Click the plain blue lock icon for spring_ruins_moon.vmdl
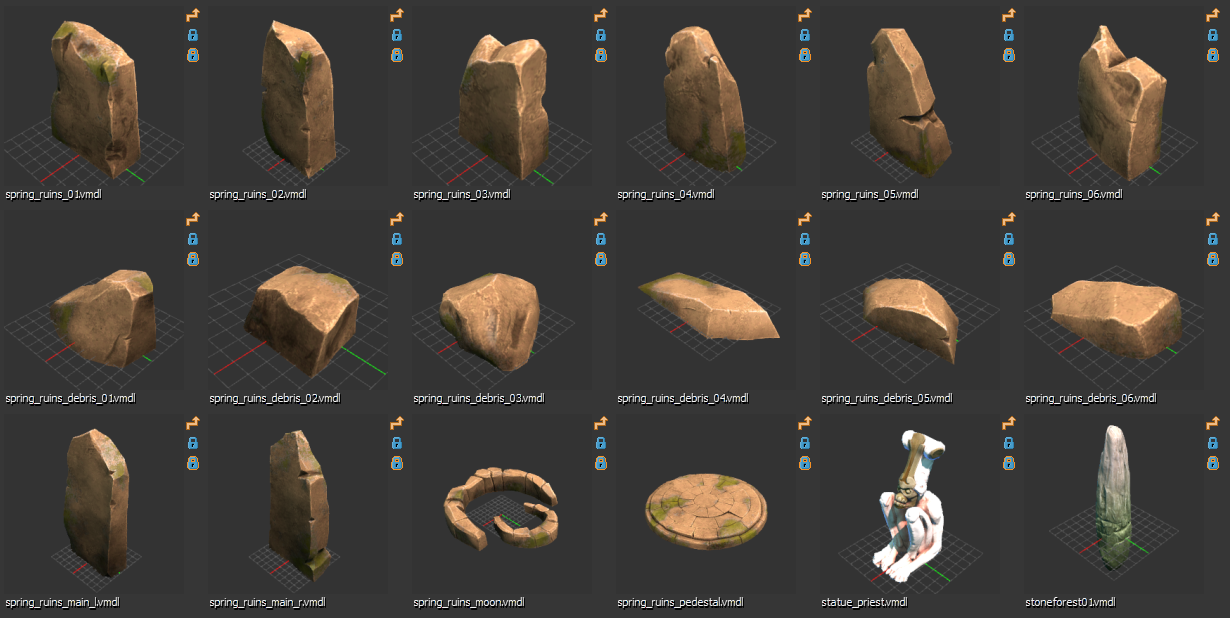Viewport: 1230px width, 618px height. click(x=601, y=443)
